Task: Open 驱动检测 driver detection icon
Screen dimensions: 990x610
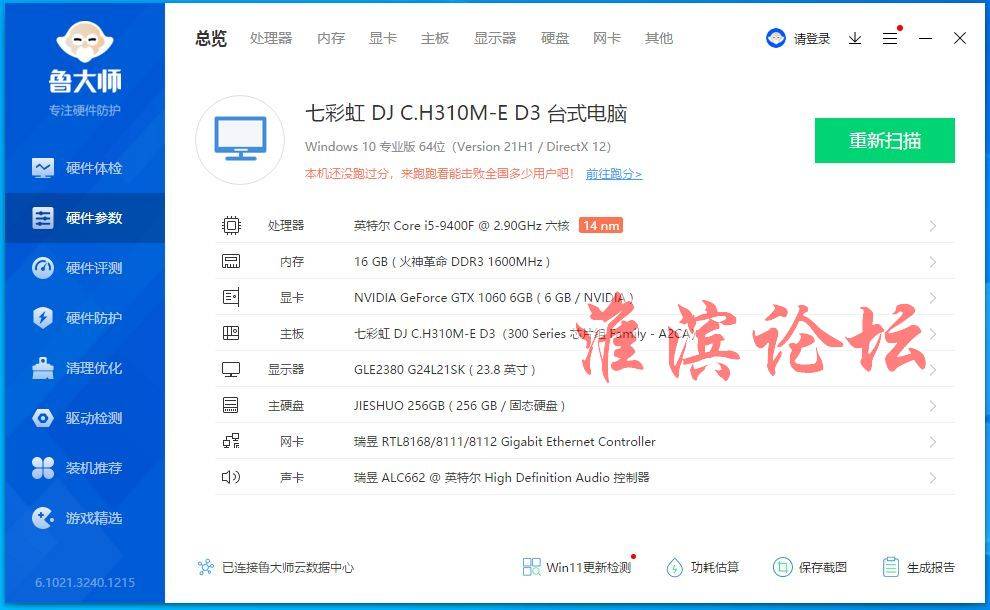Action: point(43,417)
